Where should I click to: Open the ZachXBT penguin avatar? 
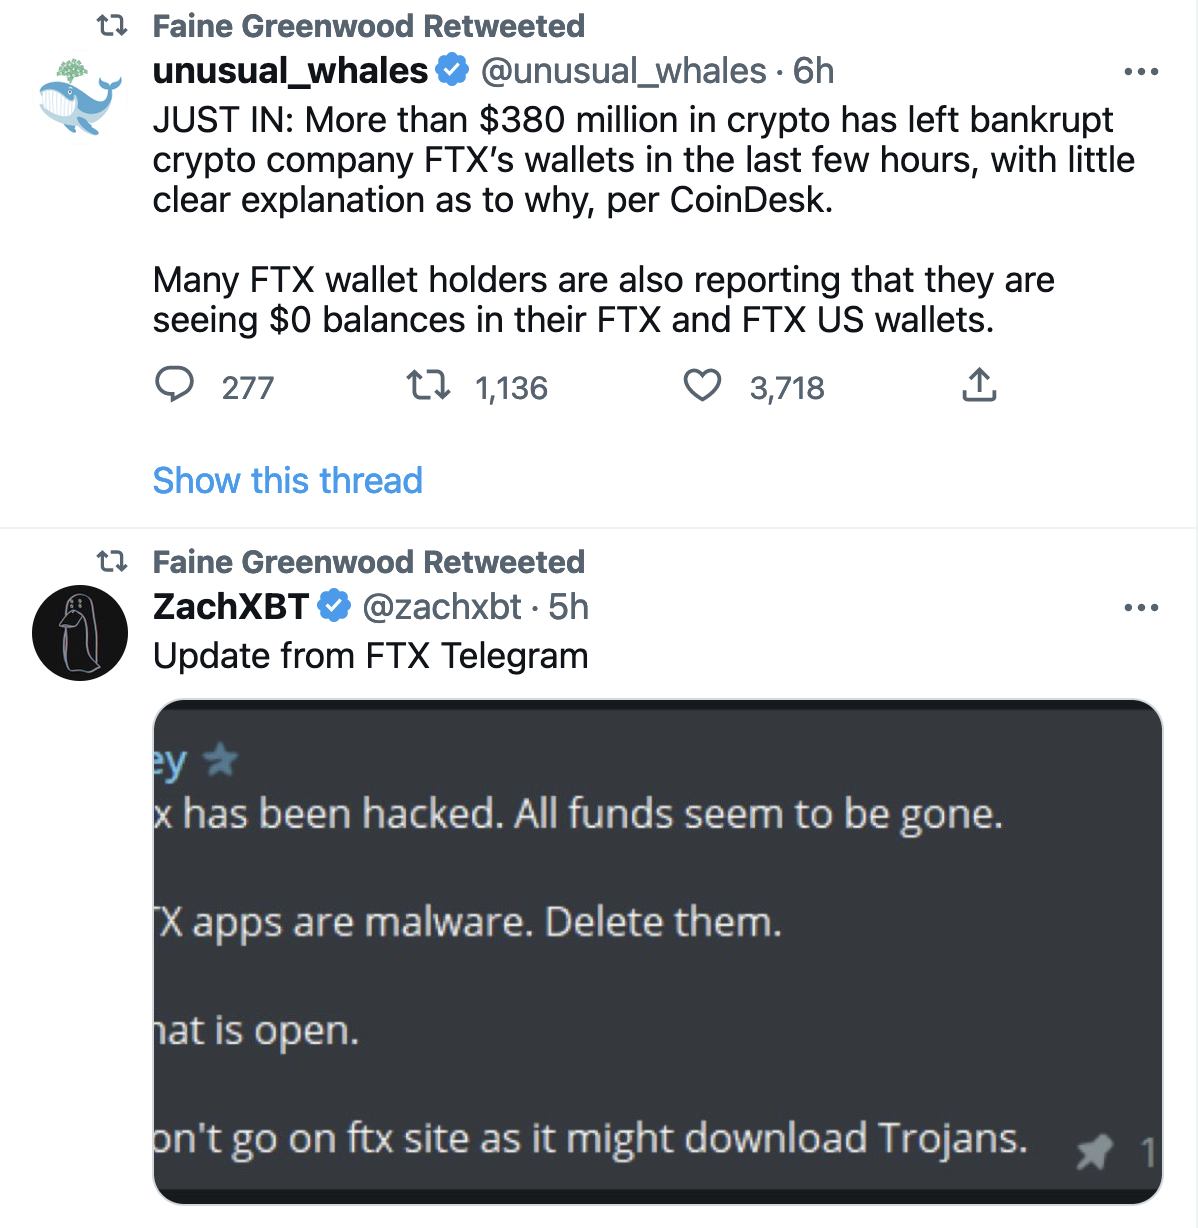pos(80,633)
